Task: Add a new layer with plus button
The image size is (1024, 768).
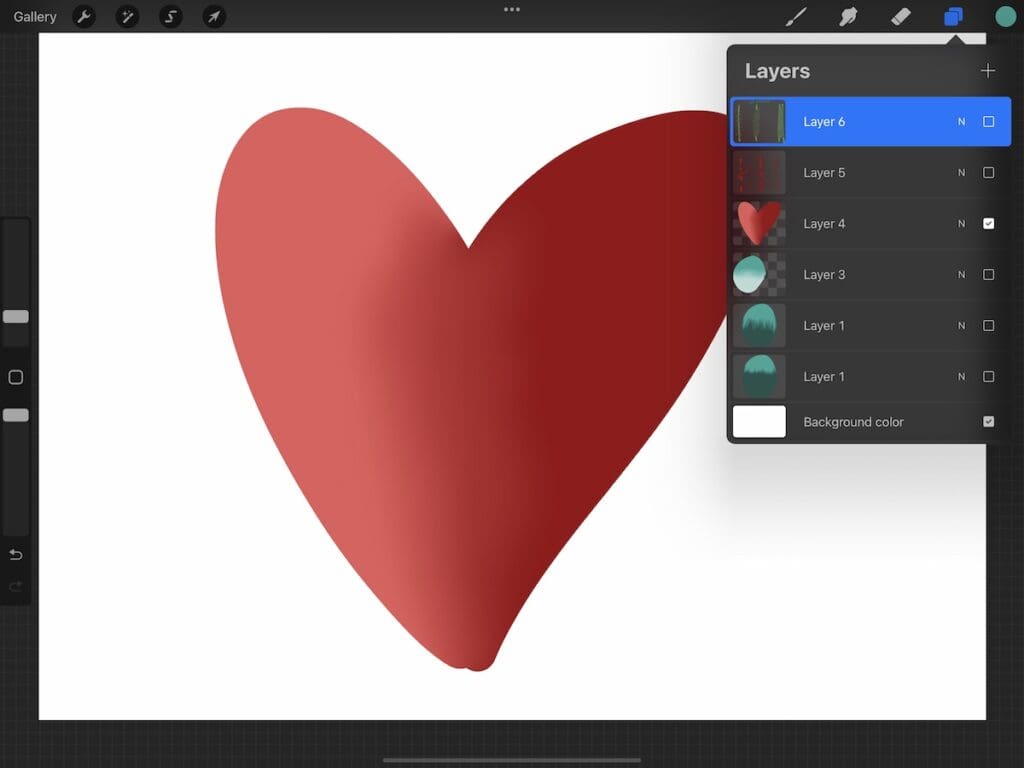Action: tap(988, 70)
